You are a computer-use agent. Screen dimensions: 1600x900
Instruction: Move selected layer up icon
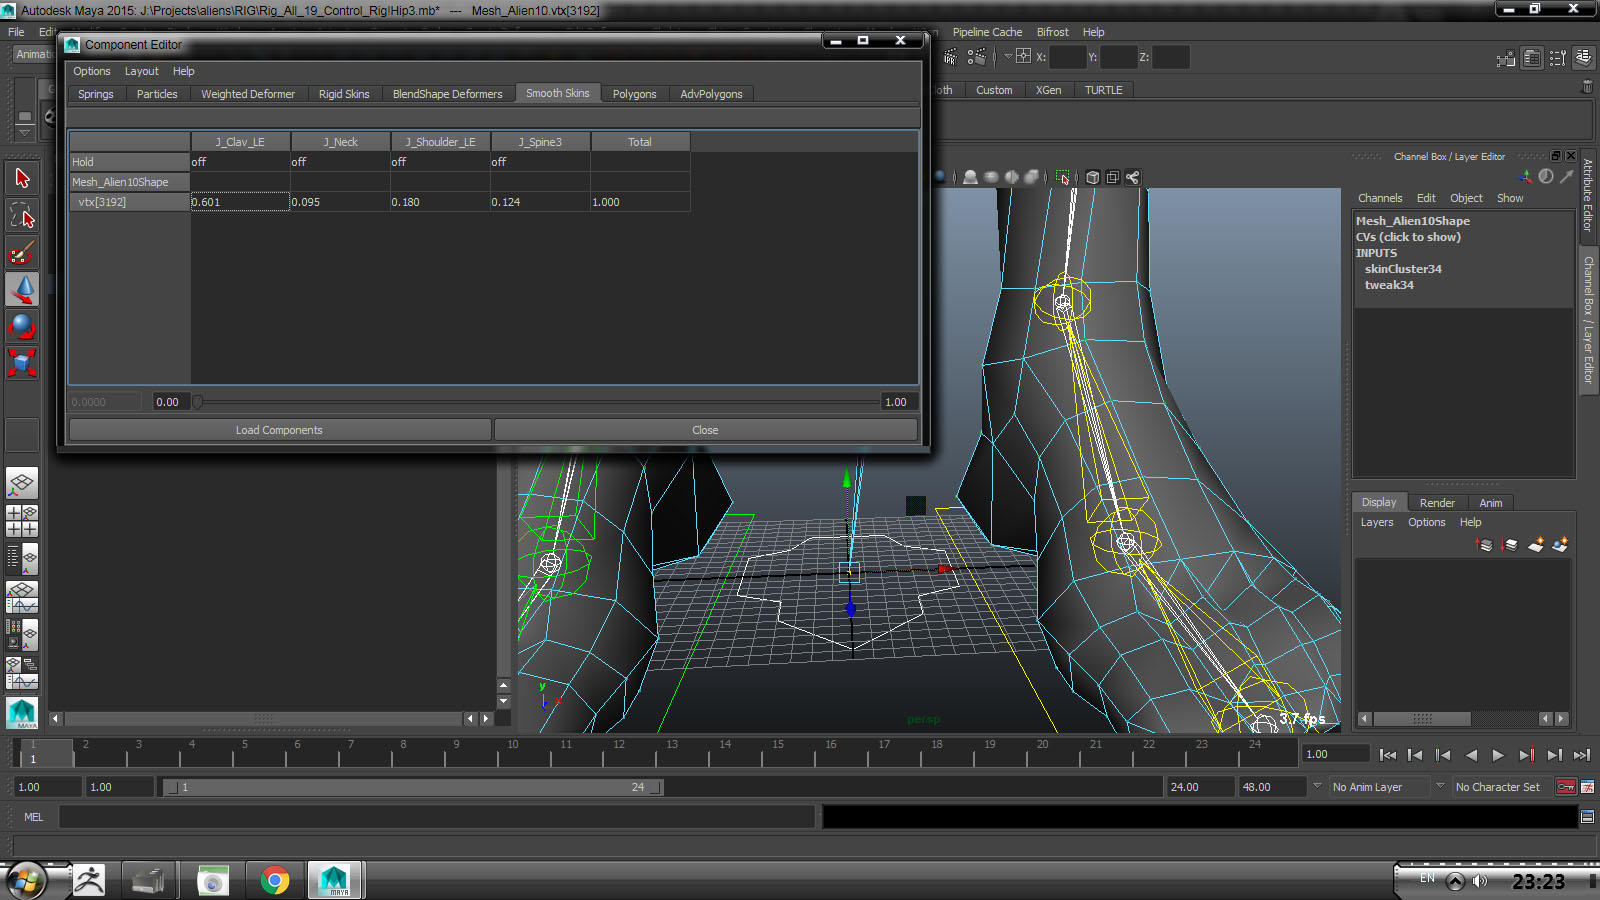pyautogui.click(x=1485, y=545)
